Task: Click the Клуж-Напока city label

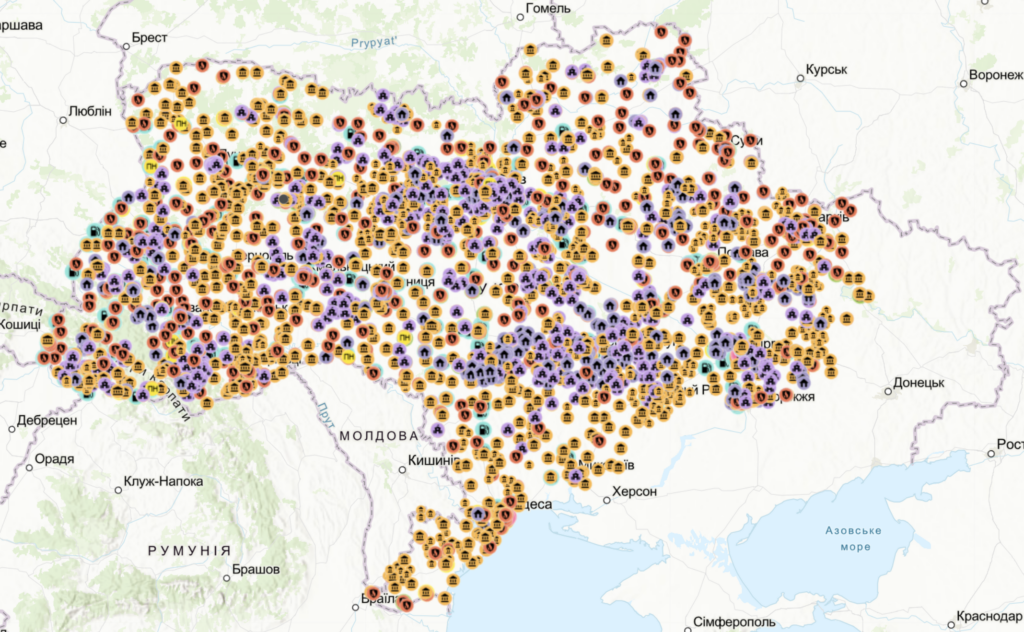Action: 163,482
